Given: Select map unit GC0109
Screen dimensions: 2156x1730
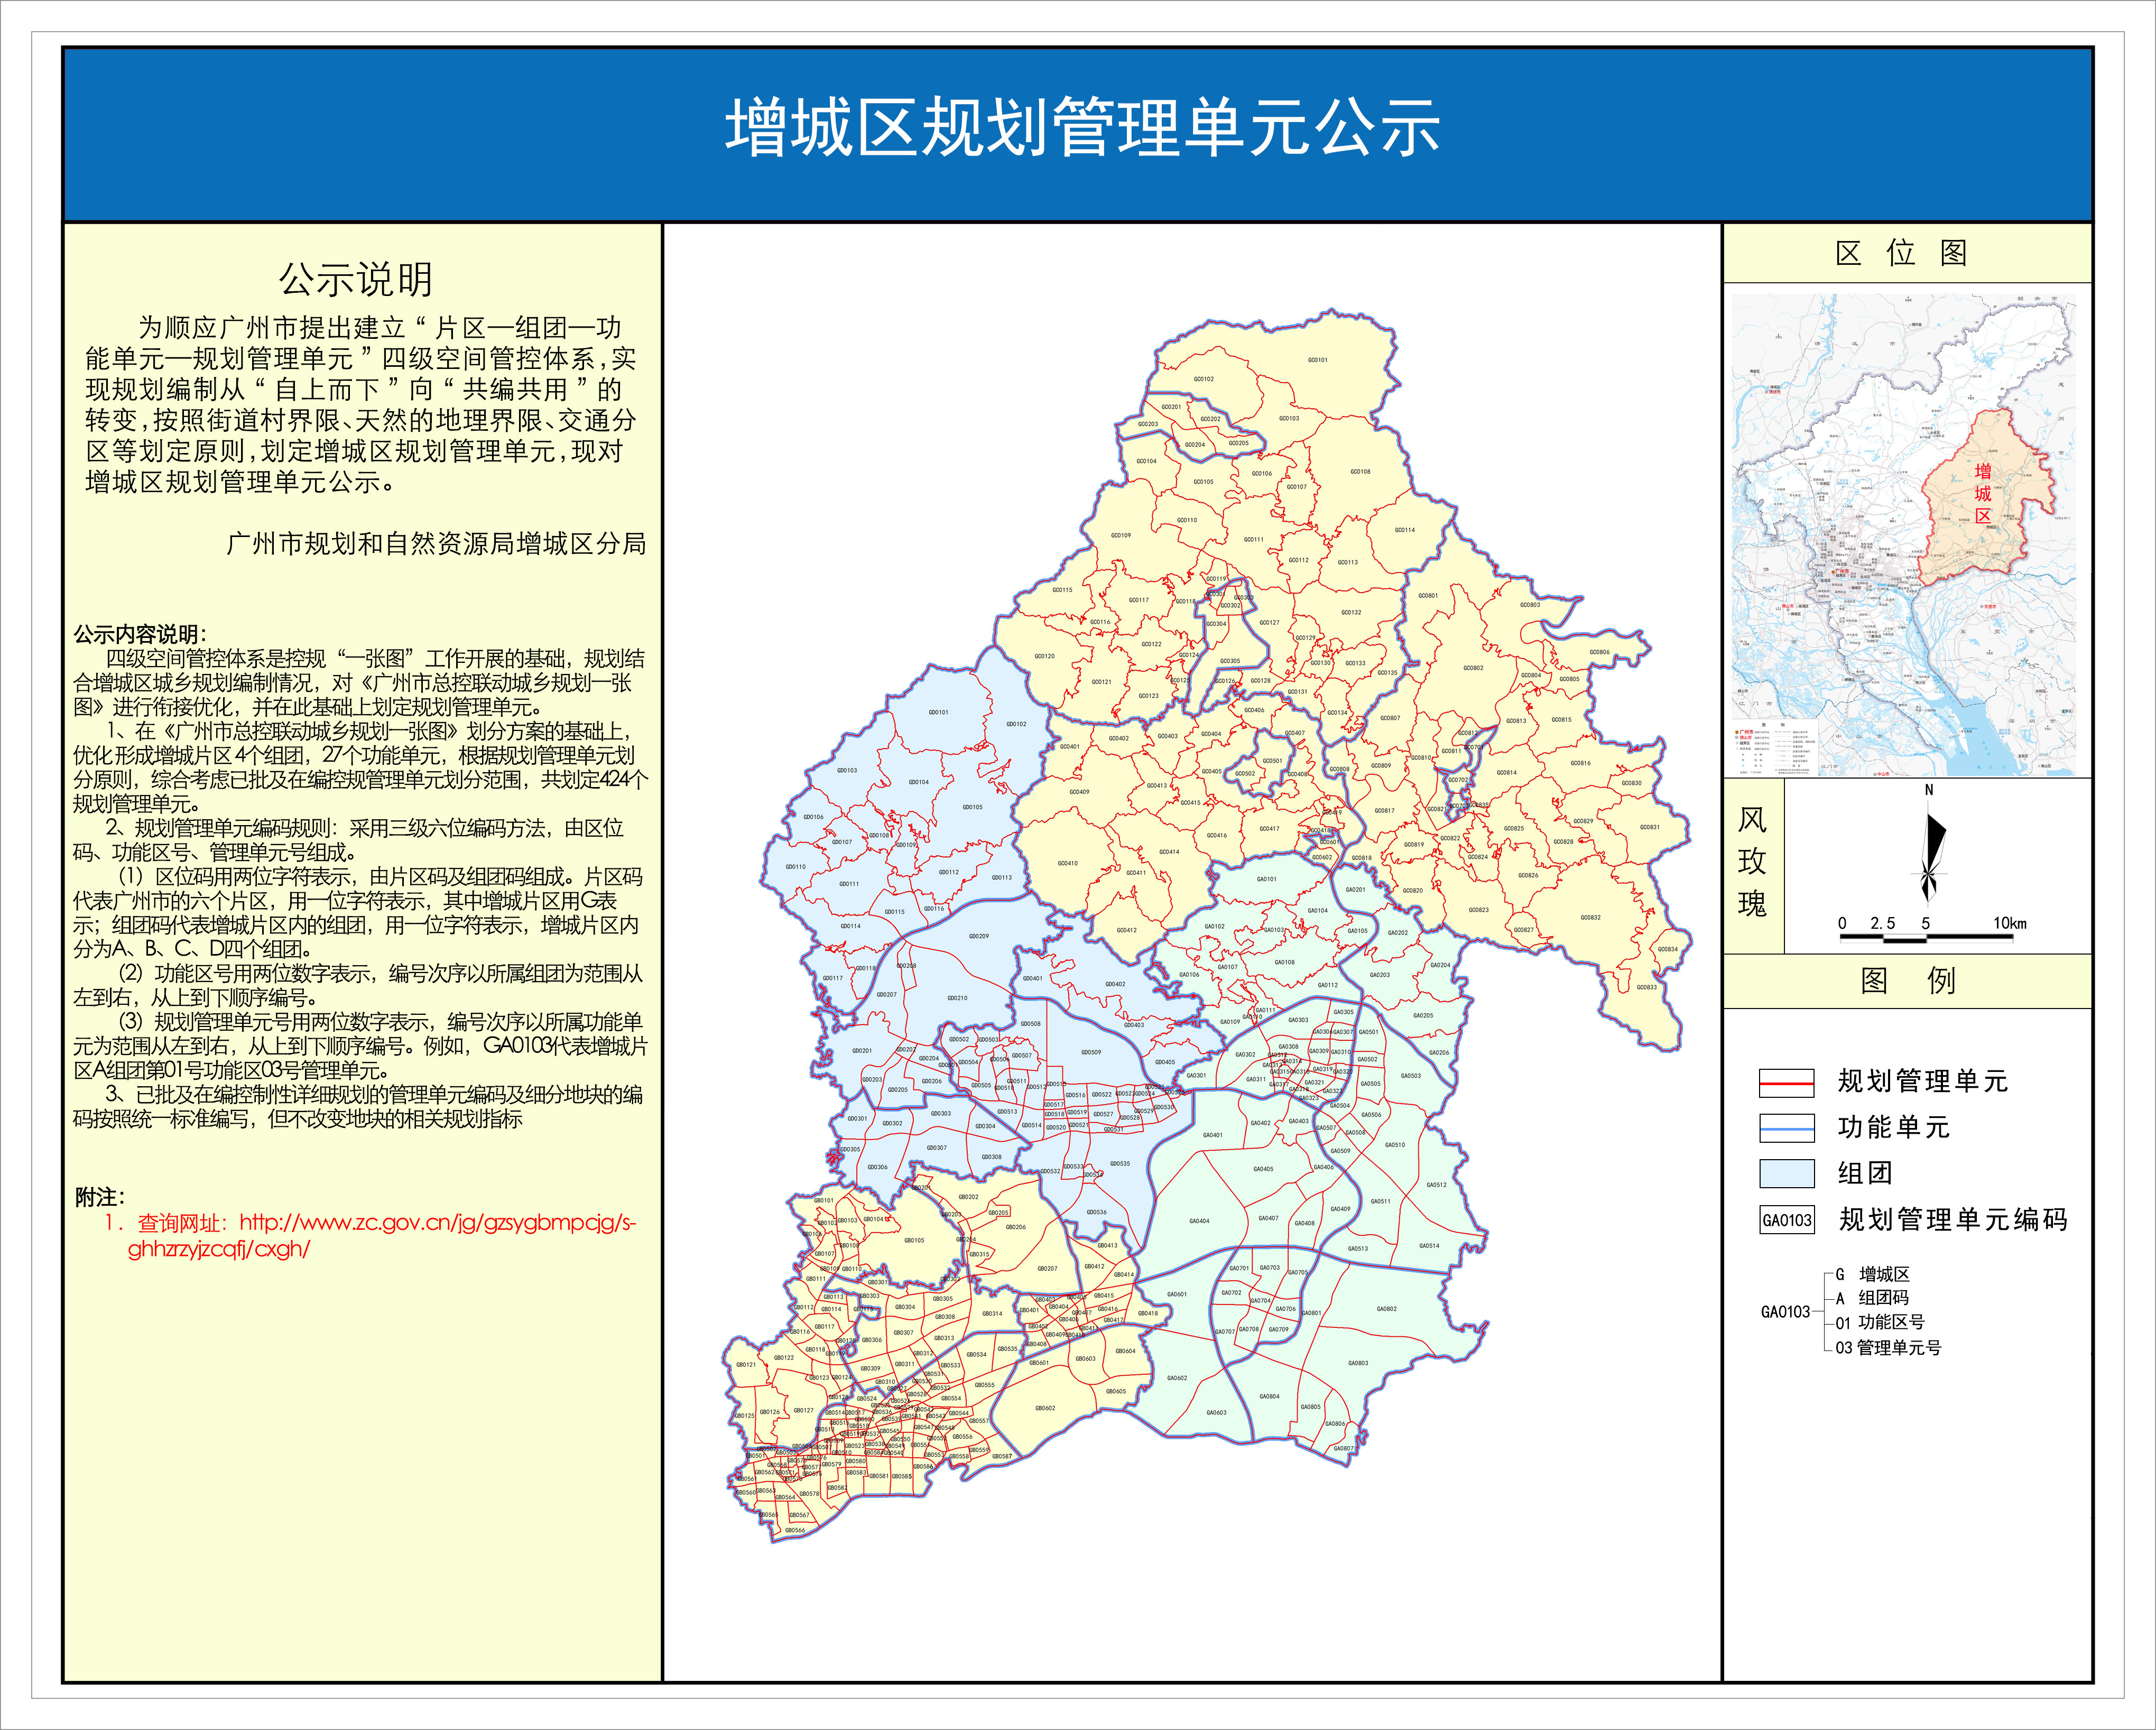Looking at the screenshot, I should (1120, 535).
